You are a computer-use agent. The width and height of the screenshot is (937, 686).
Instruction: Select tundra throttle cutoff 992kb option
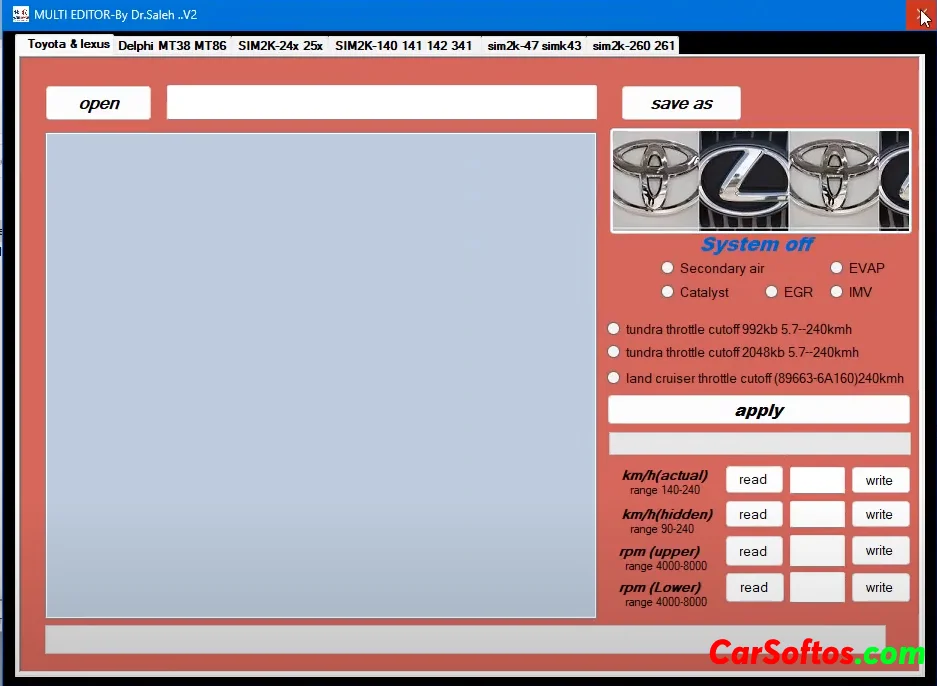pyautogui.click(x=614, y=329)
